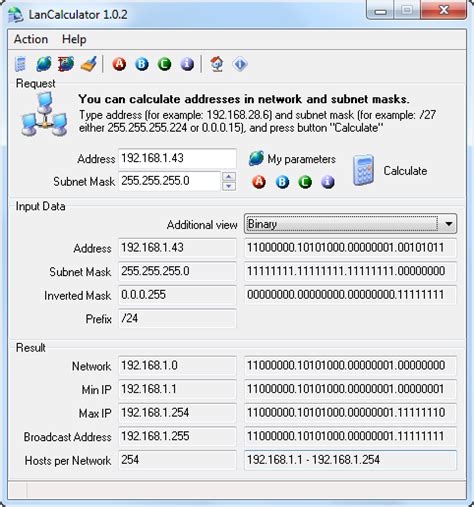Click the Subnet Mask input field in Request
The width and height of the screenshot is (474, 507).
click(170, 181)
